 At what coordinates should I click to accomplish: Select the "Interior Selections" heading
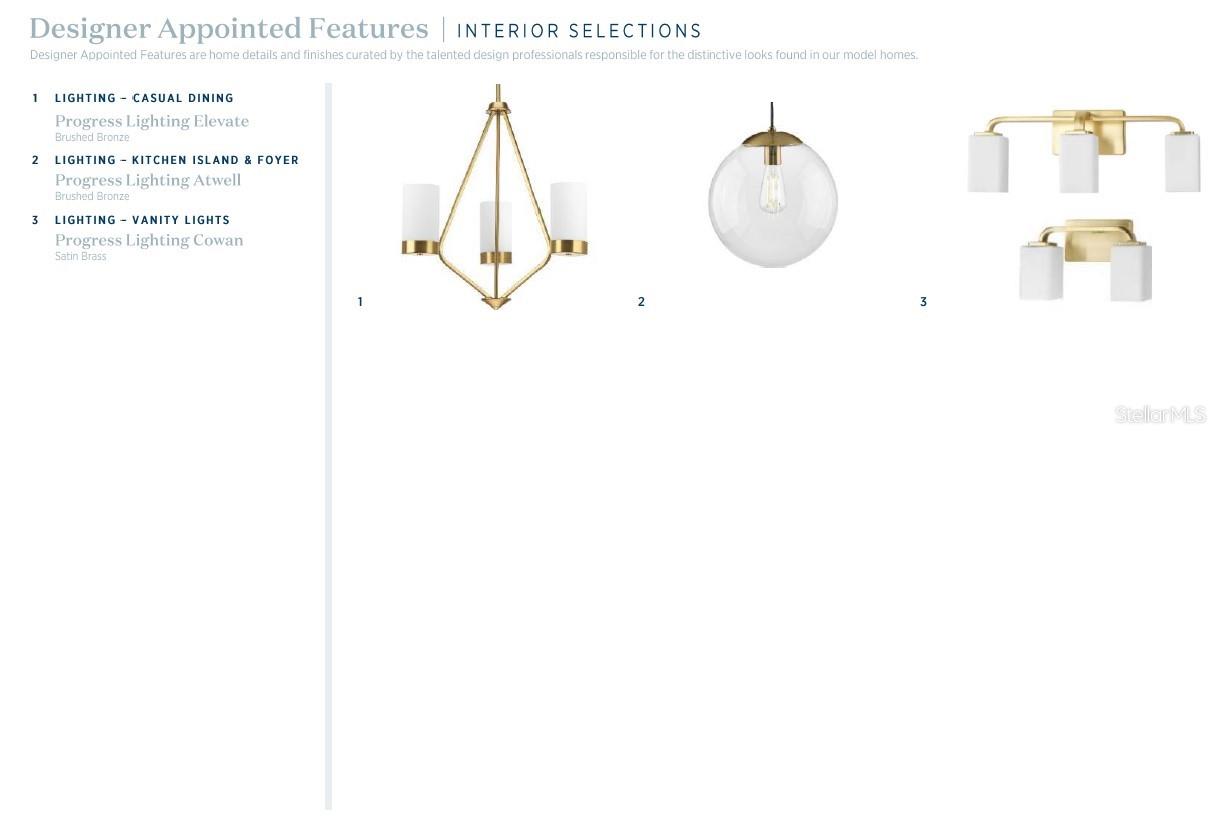click(x=579, y=31)
